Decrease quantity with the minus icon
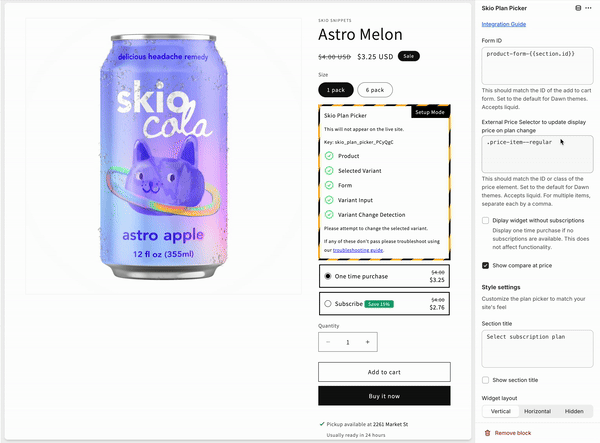The width and height of the screenshot is (600, 443). (328, 342)
